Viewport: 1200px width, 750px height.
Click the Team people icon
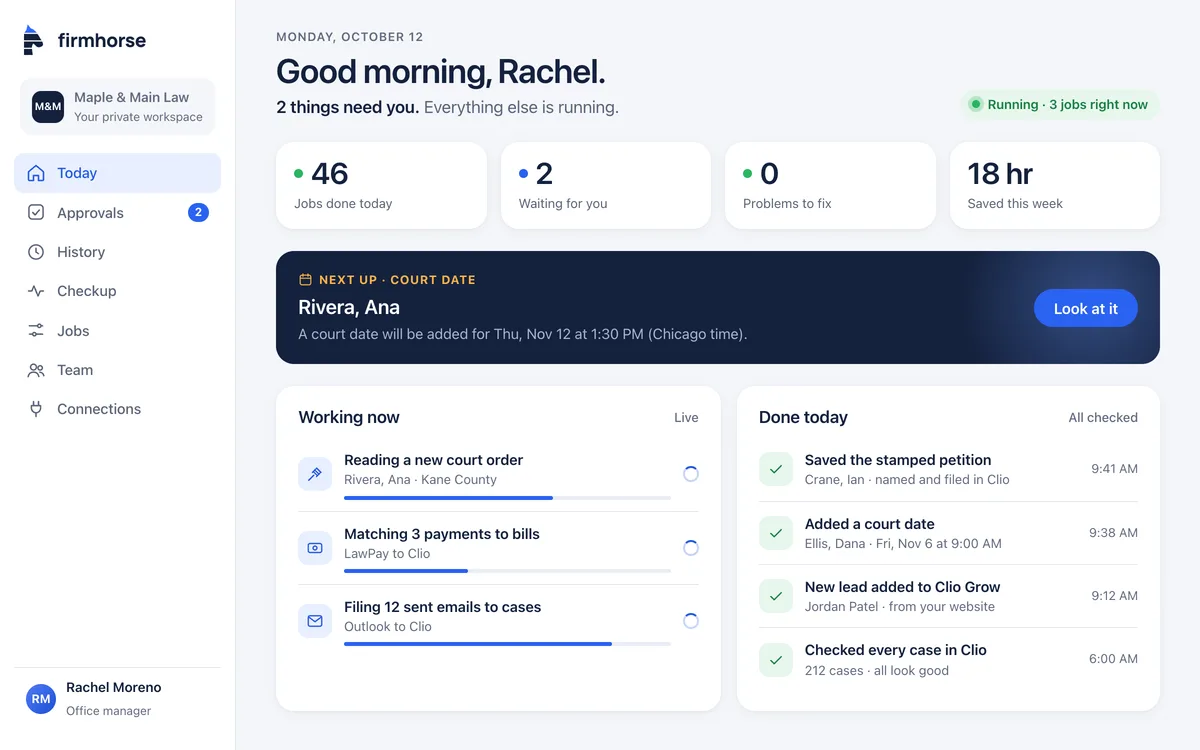tap(36, 370)
